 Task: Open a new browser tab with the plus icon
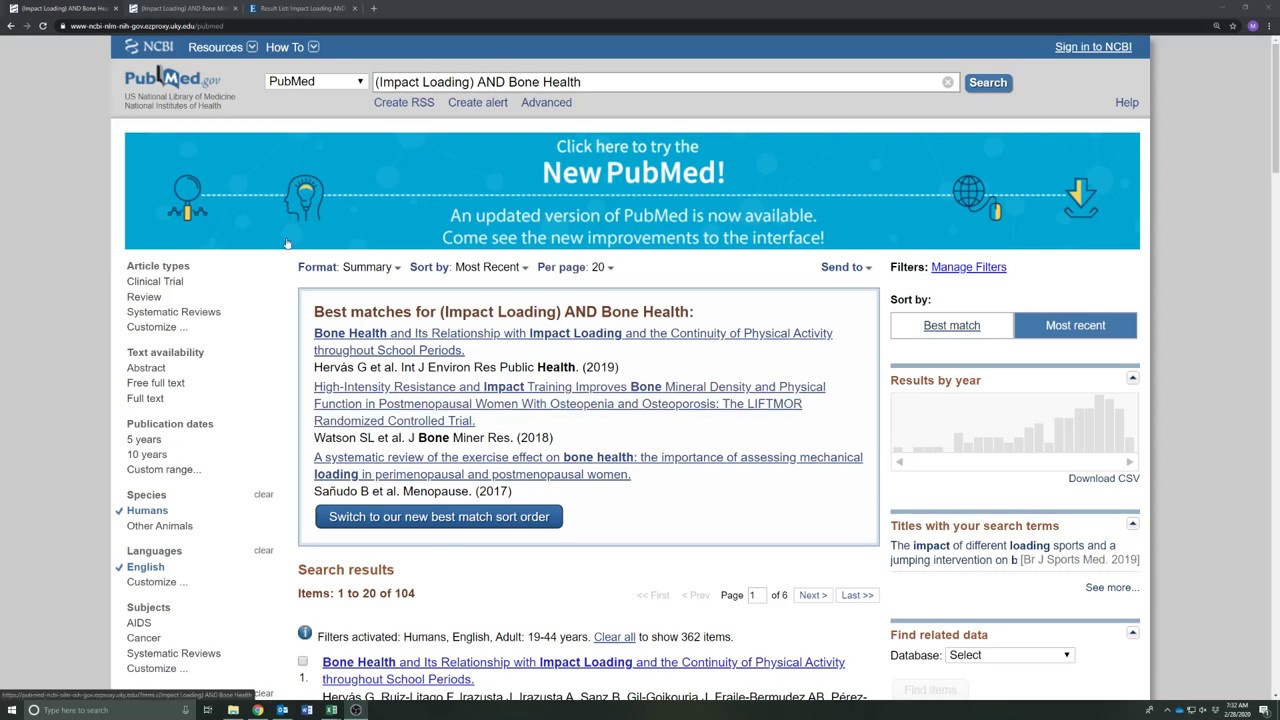[x=374, y=8]
